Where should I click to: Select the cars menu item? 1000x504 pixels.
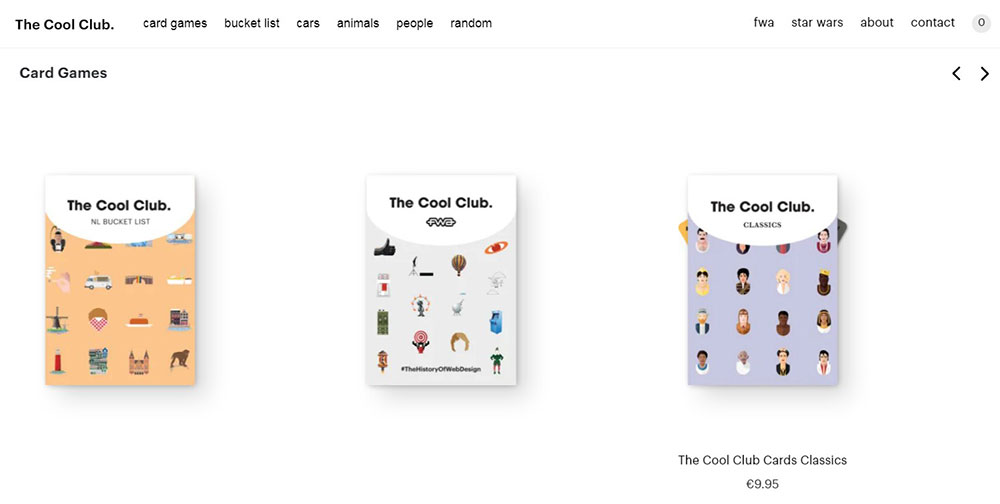308,23
